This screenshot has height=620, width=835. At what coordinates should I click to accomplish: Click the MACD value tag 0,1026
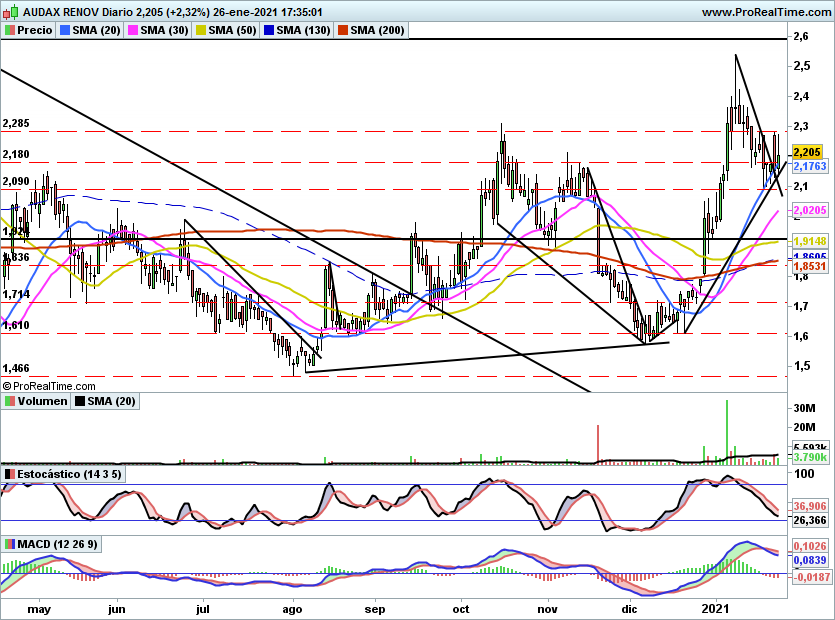tap(810, 546)
